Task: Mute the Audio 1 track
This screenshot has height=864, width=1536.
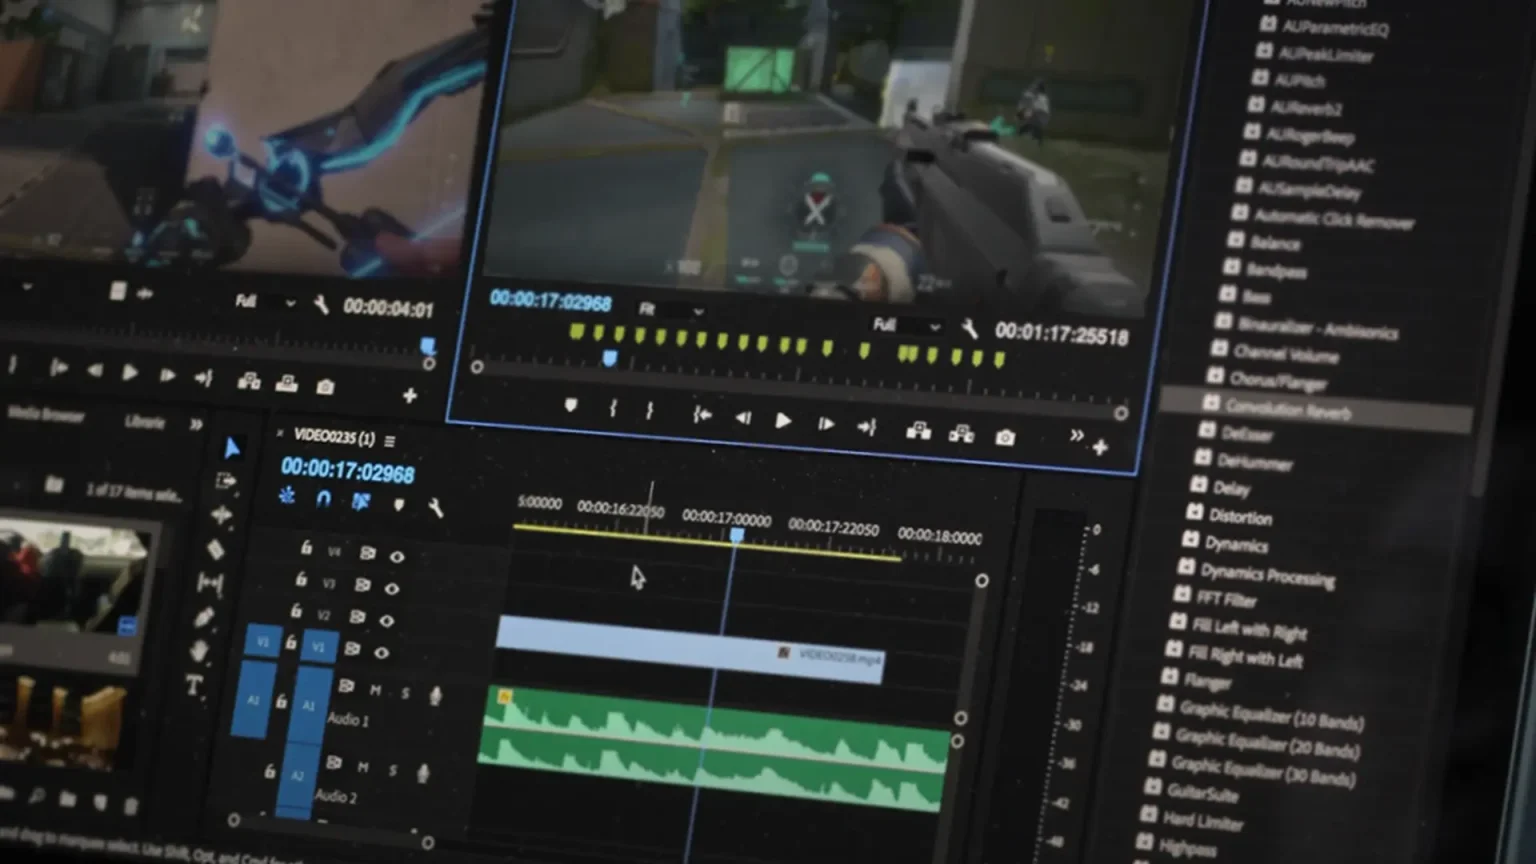Action: (375, 689)
